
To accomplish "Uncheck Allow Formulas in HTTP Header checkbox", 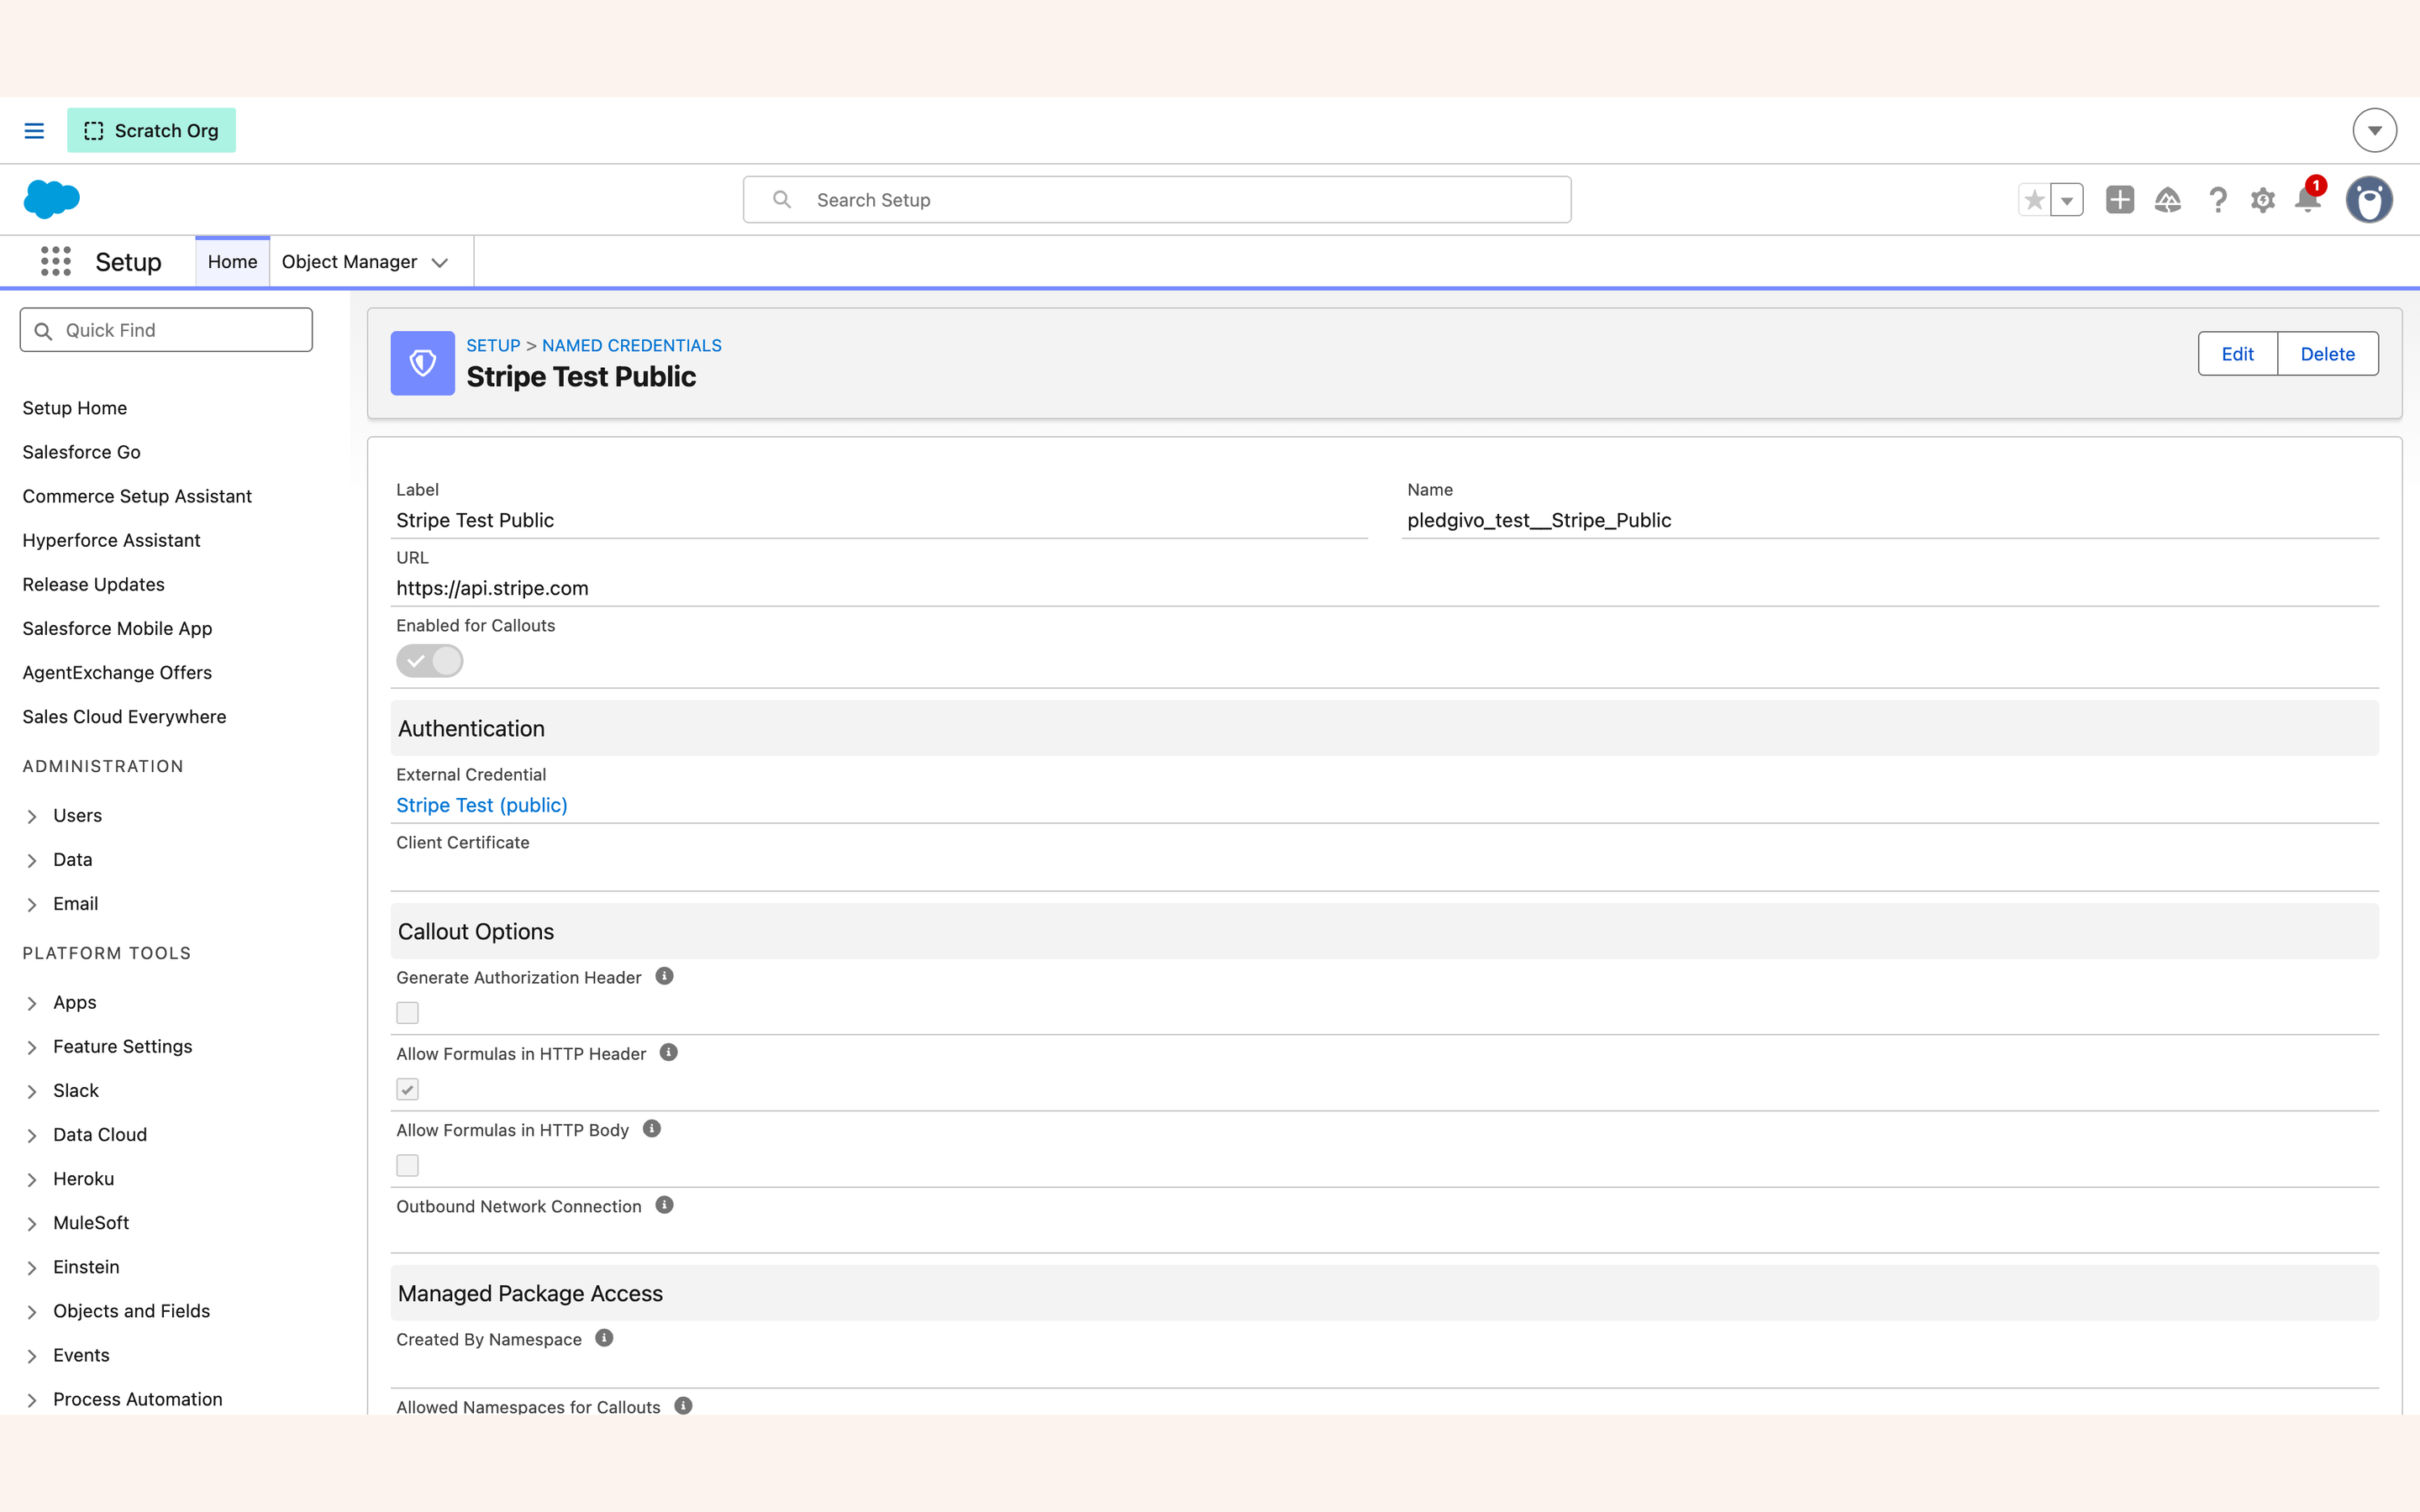I will [407, 1089].
